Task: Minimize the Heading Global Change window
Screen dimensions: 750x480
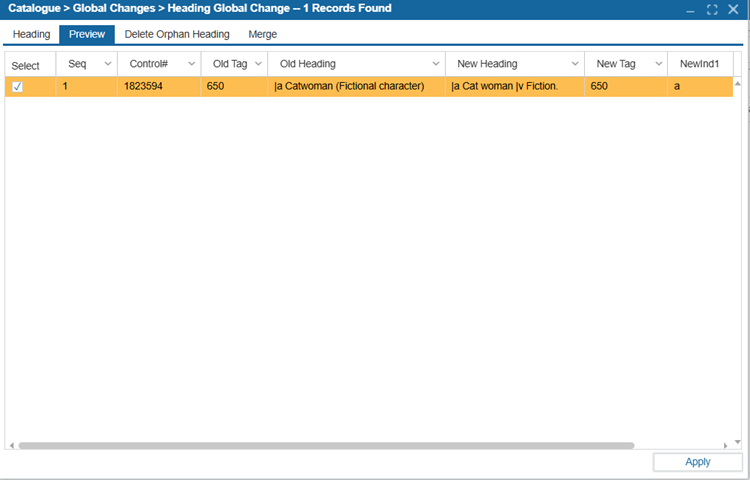Action: pos(690,10)
